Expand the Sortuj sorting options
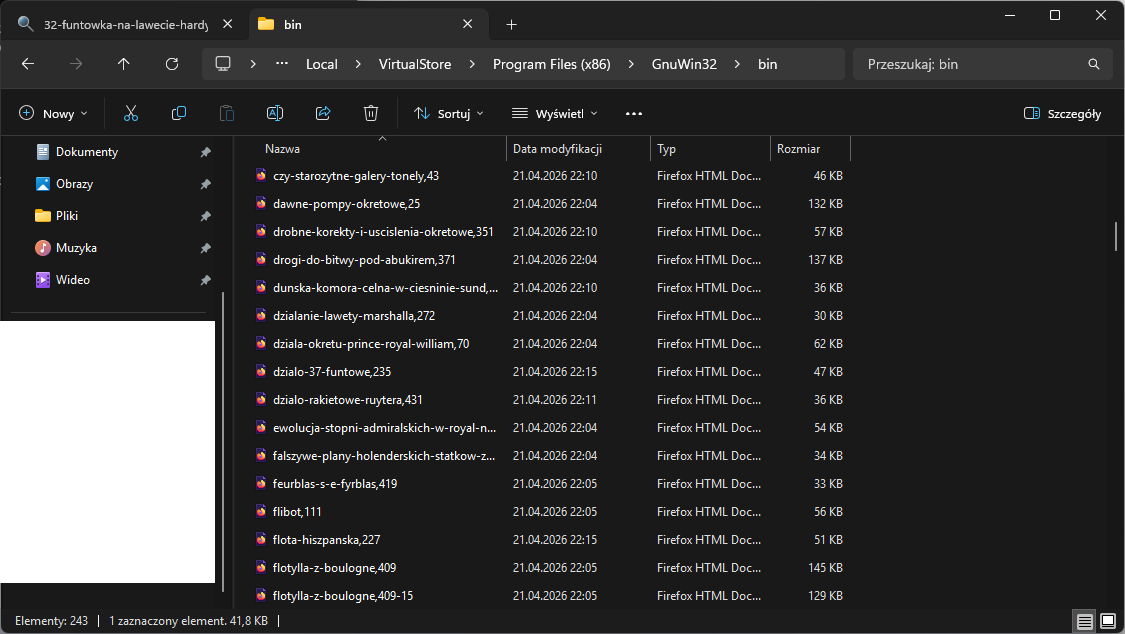1125x634 pixels. click(x=449, y=114)
